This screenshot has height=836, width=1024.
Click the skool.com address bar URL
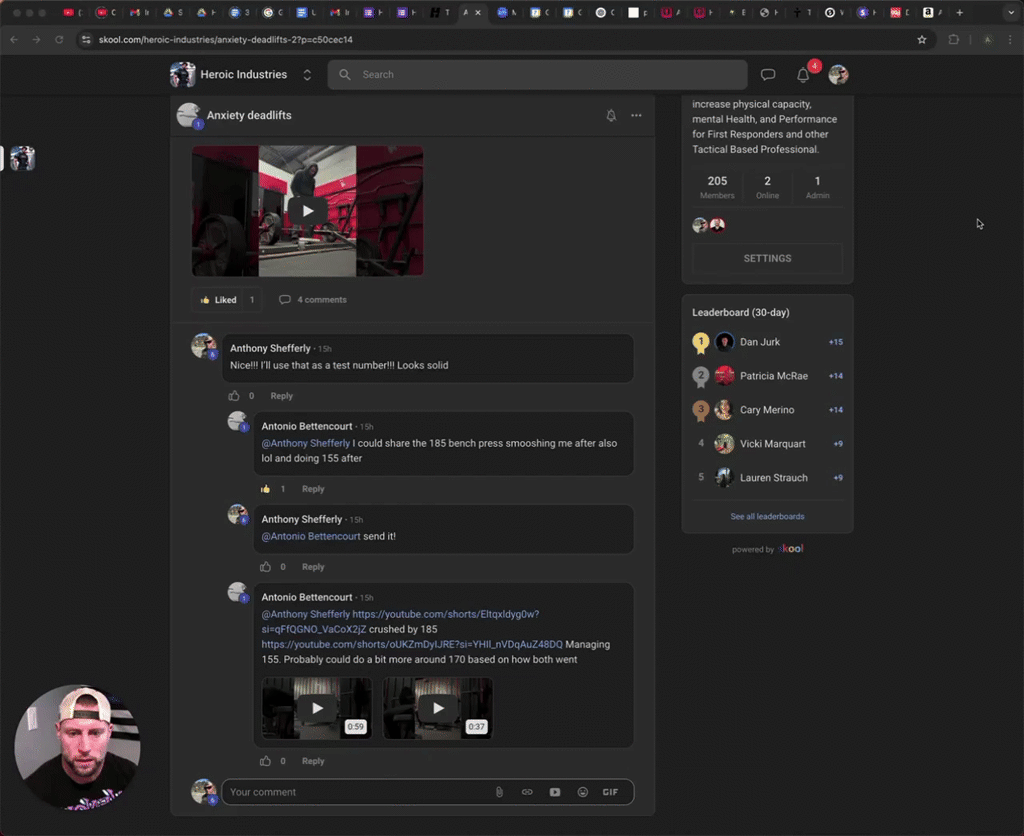(225, 40)
